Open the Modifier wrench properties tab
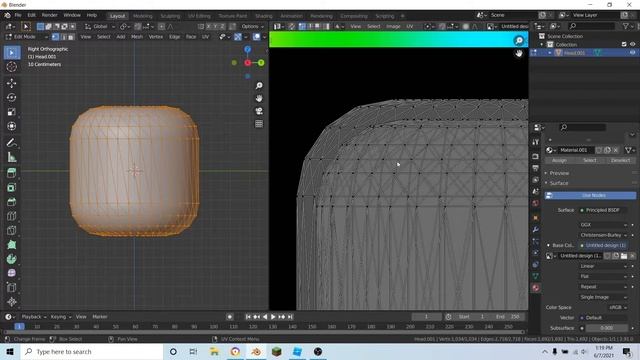The width and height of the screenshot is (640, 360). [536, 229]
